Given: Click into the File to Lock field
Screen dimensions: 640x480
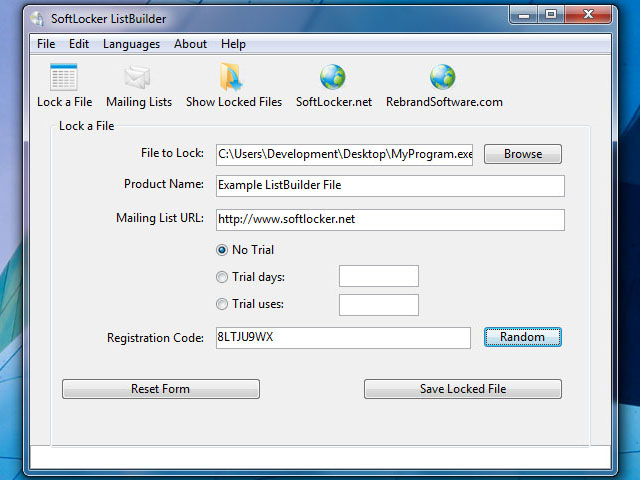Looking at the screenshot, I should click(344, 155).
